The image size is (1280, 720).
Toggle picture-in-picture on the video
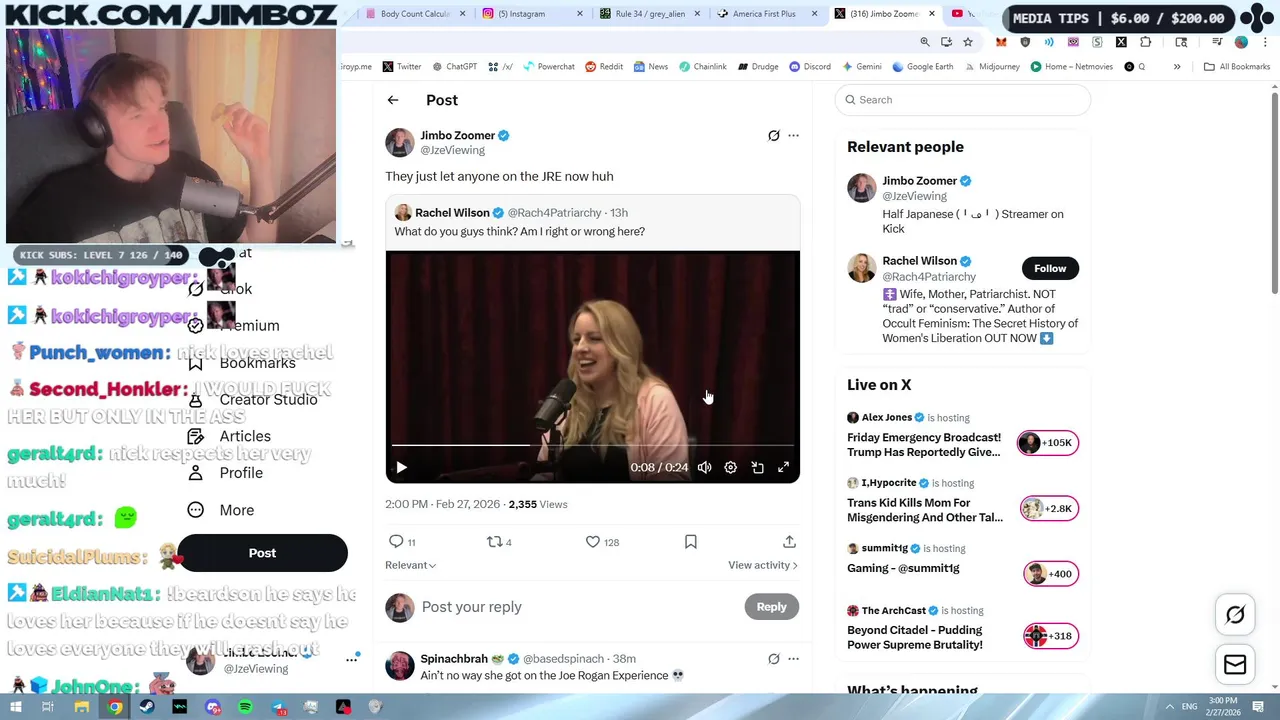(x=758, y=467)
